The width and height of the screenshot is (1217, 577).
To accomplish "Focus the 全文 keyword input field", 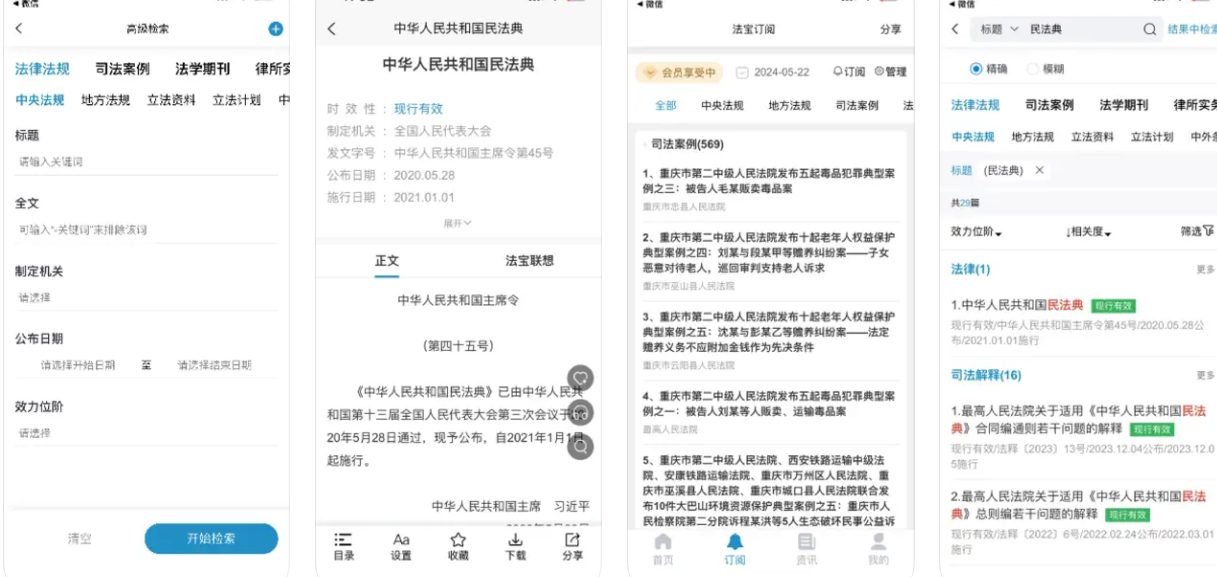I will pyautogui.click(x=146, y=229).
